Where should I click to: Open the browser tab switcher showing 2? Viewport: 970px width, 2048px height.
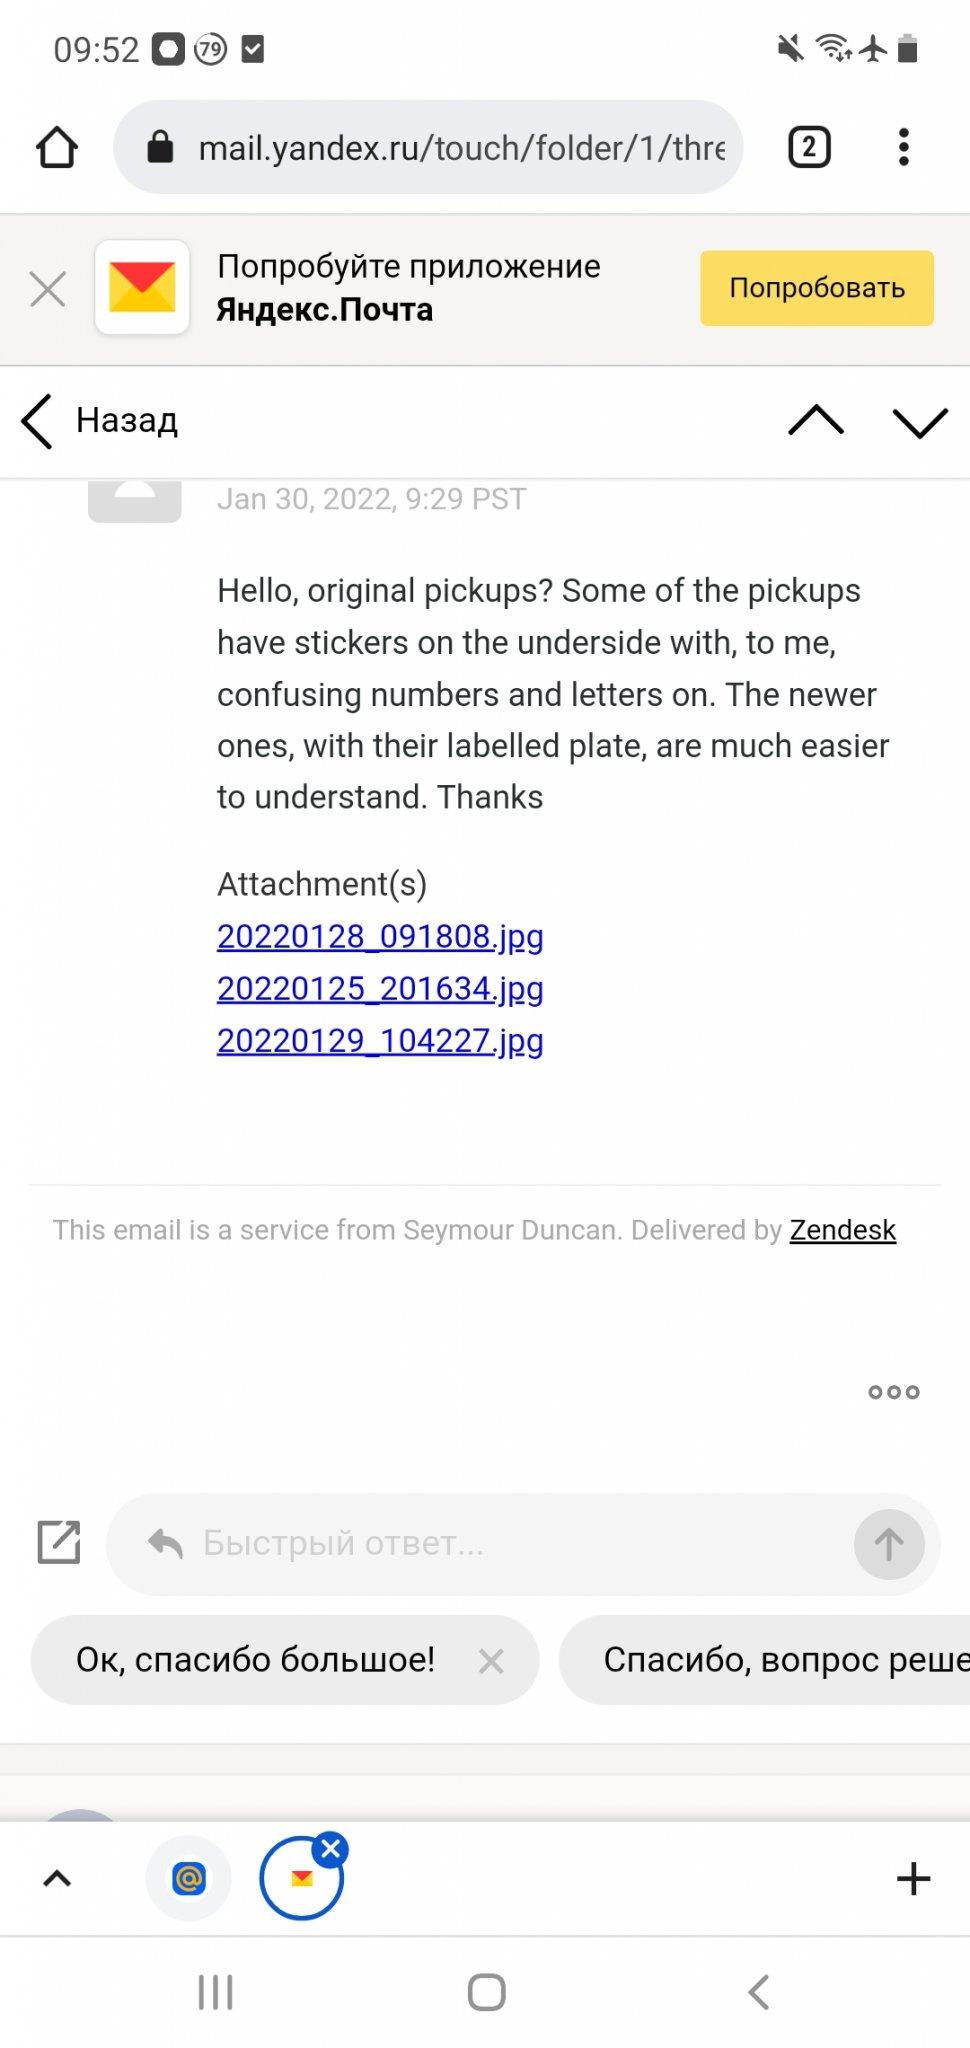click(809, 148)
